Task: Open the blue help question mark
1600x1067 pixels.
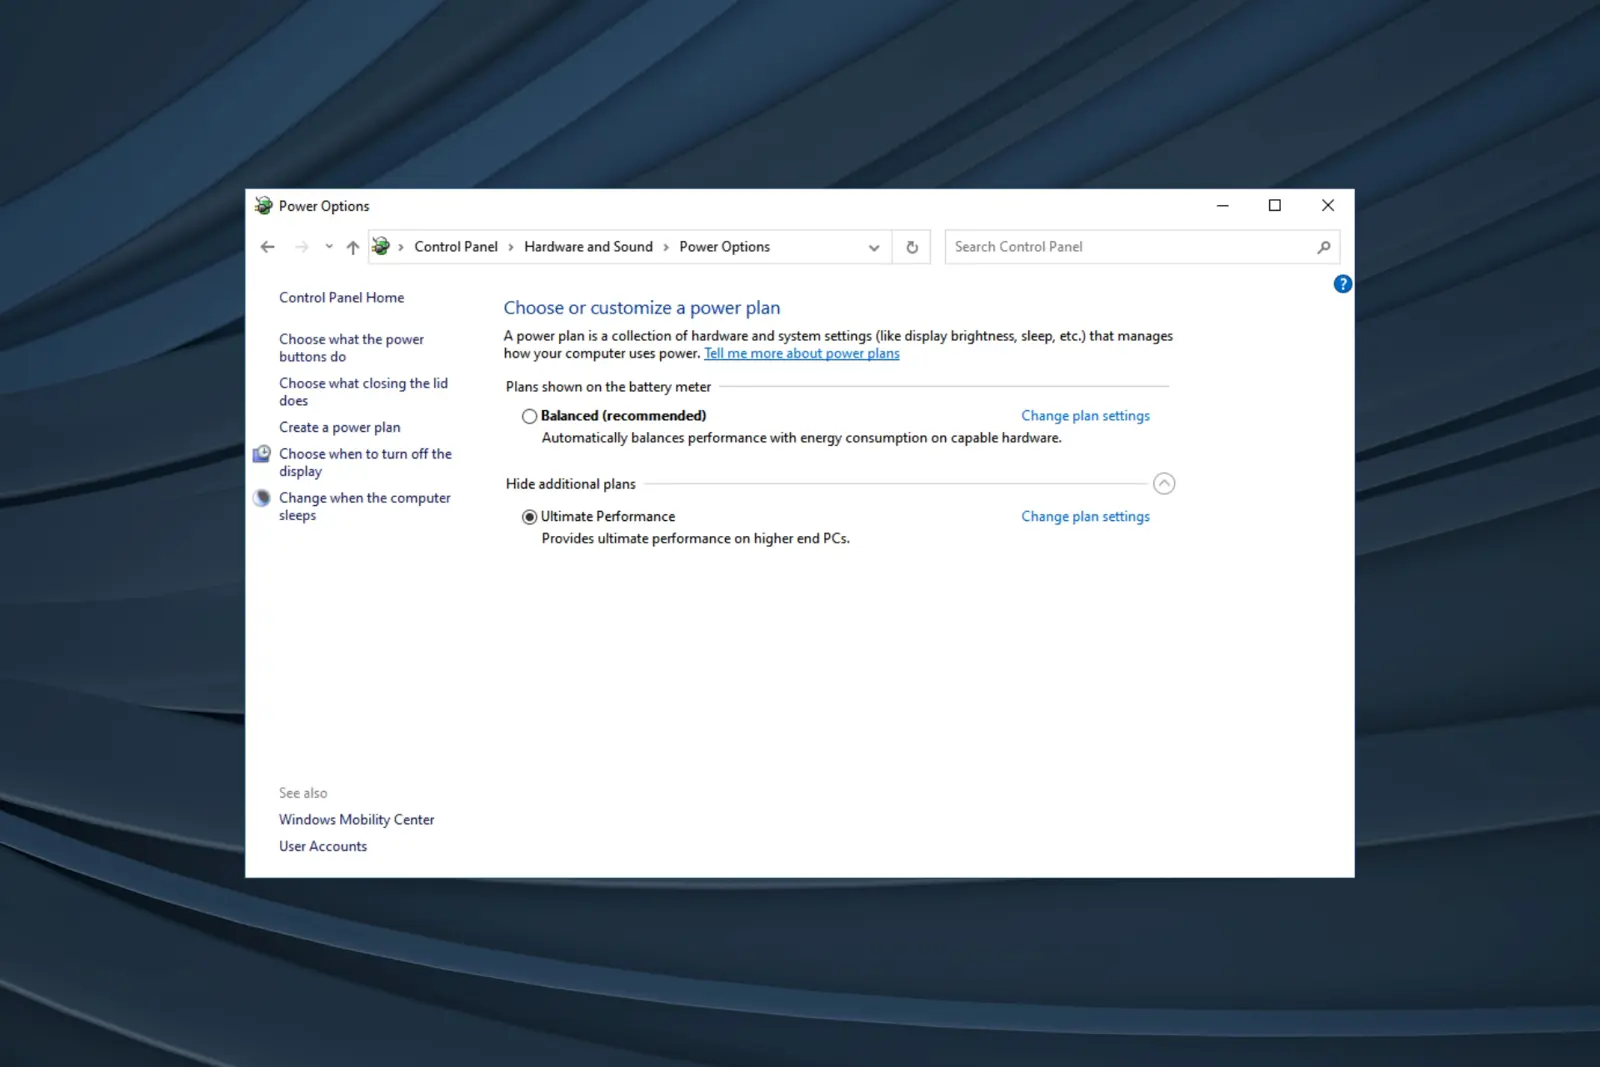Action: point(1342,284)
